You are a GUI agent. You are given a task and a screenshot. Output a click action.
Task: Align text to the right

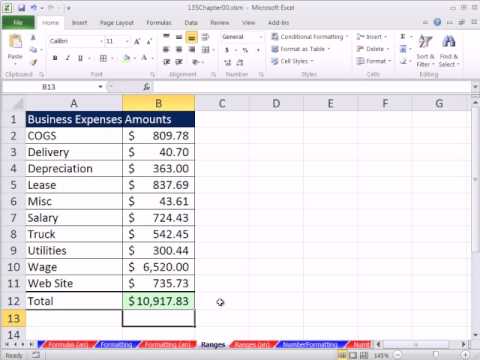click(192, 50)
